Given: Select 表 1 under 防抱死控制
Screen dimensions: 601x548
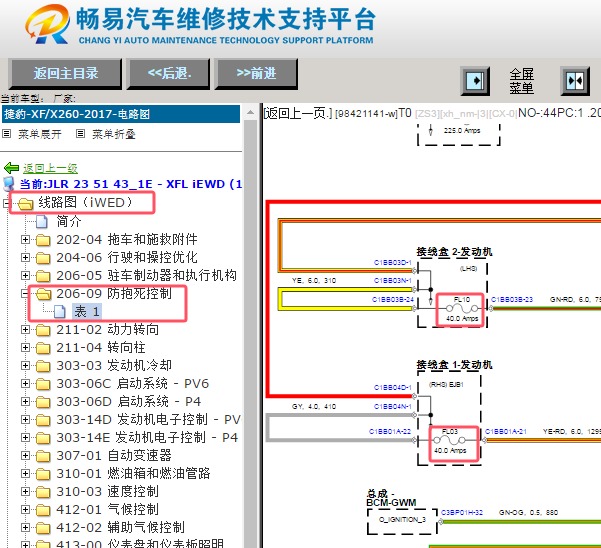Looking at the screenshot, I should pos(87,312).
